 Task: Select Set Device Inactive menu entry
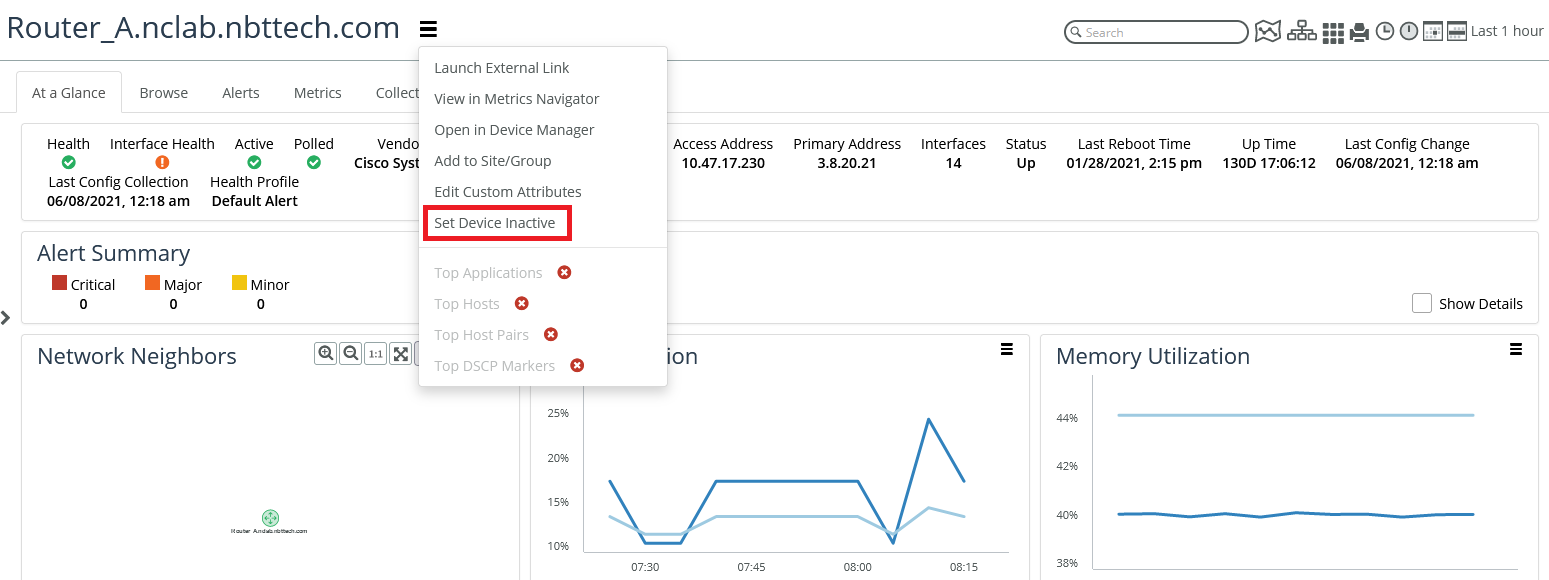[495, 223]
